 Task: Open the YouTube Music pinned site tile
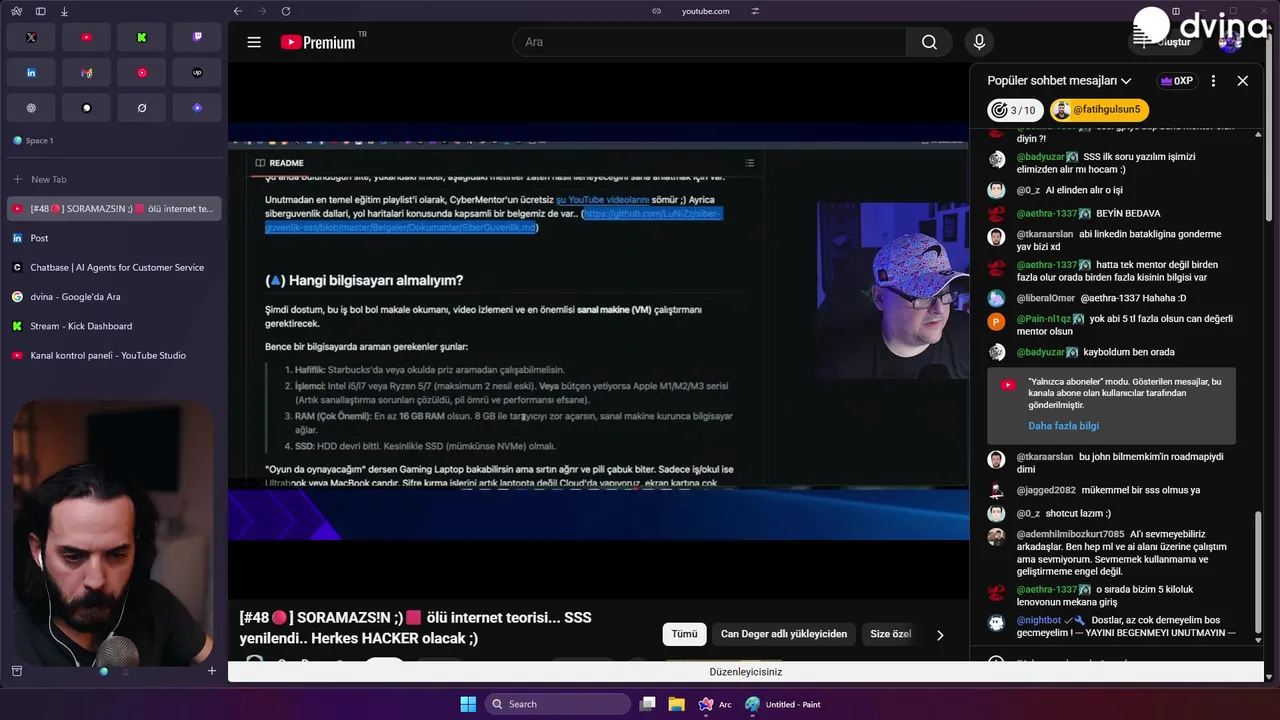click(x=142, y=72)
